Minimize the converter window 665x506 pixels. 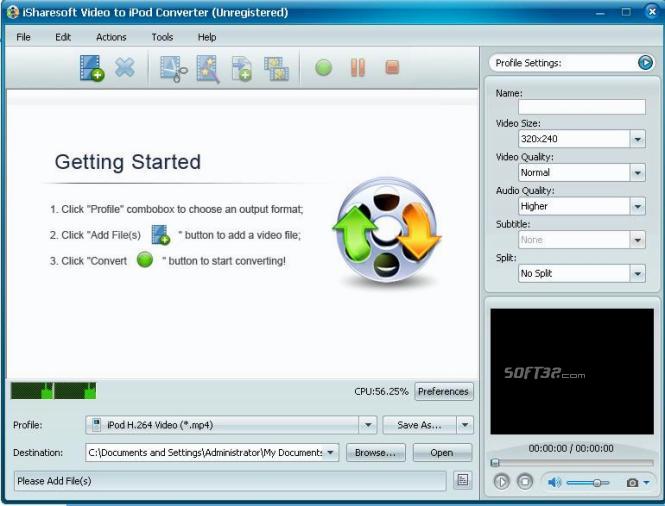click(x=600, y=13)
